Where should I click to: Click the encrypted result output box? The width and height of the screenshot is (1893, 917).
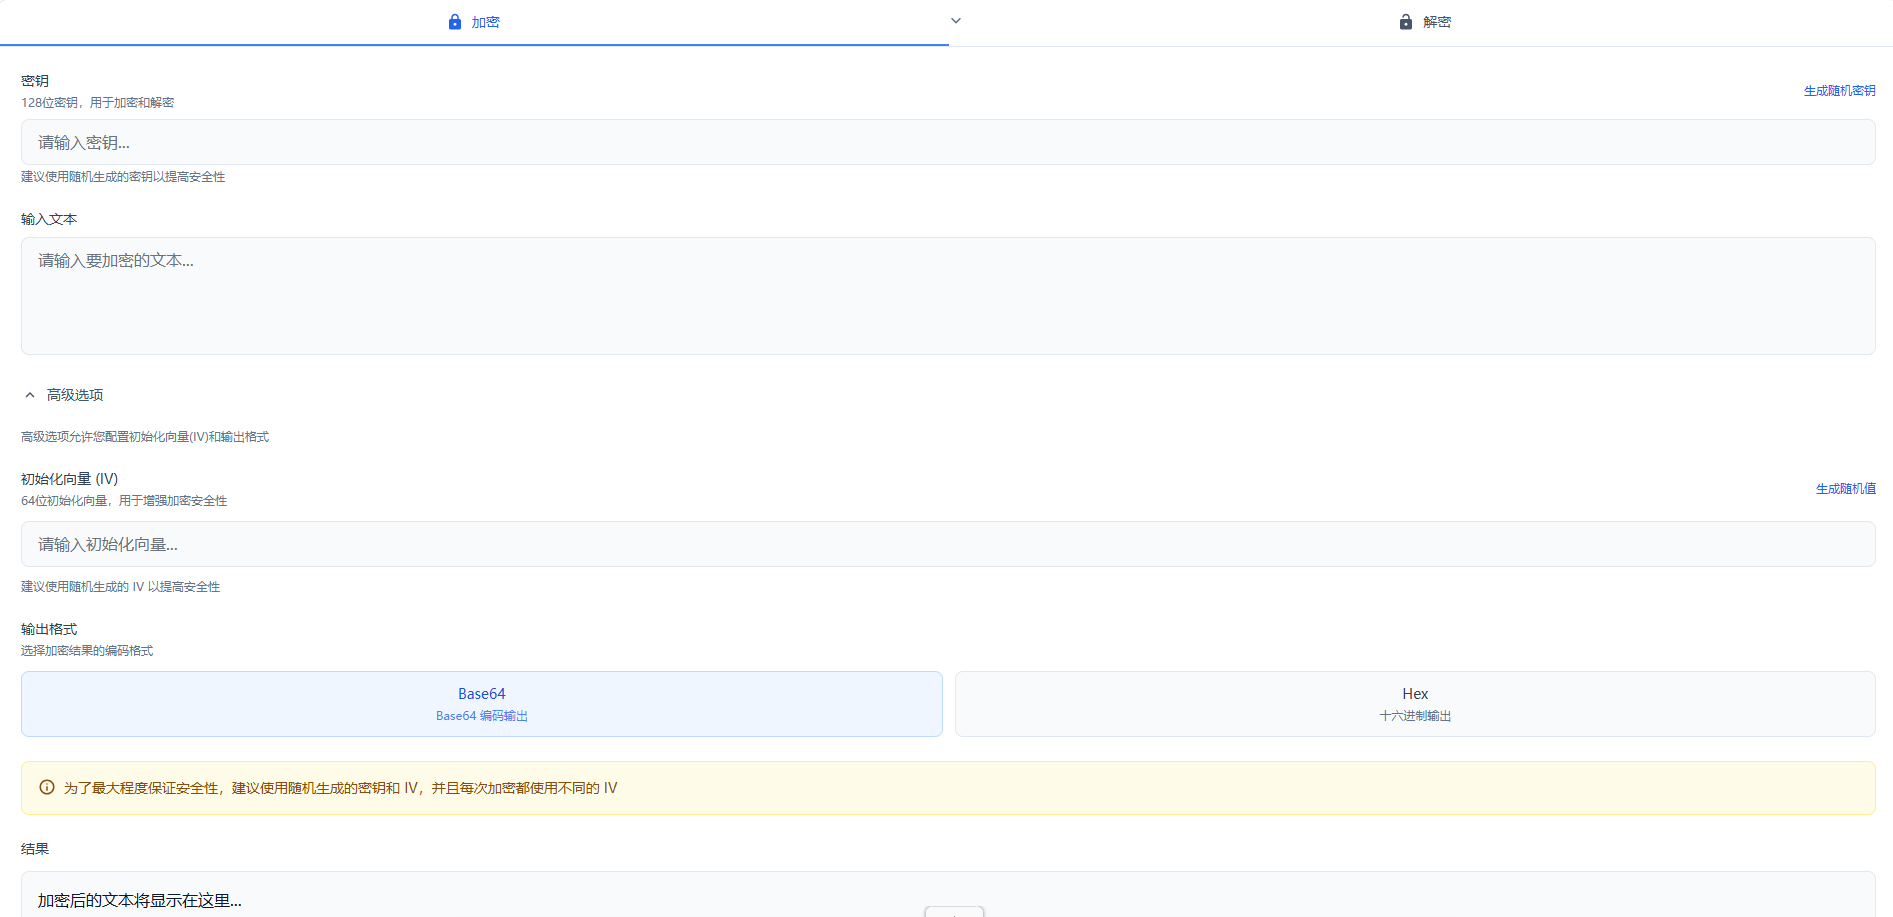point(947,897)
